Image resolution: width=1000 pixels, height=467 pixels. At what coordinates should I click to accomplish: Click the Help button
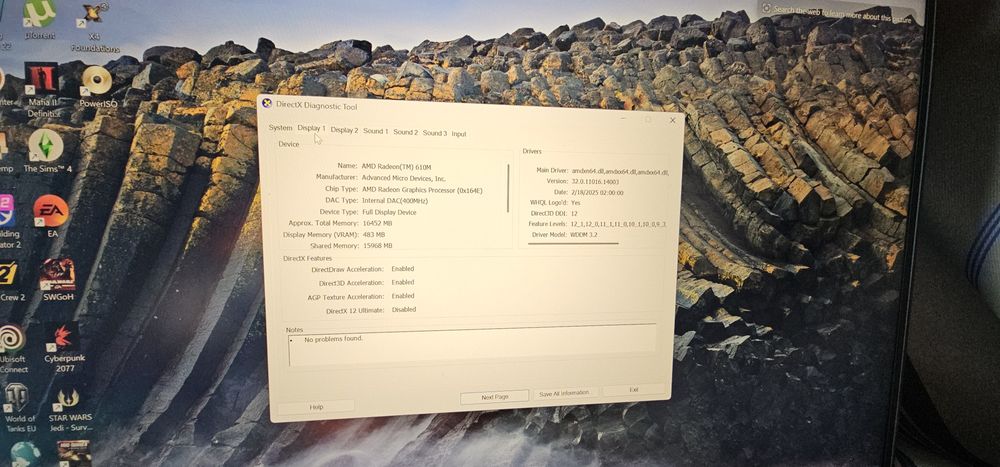coord(316,406)
